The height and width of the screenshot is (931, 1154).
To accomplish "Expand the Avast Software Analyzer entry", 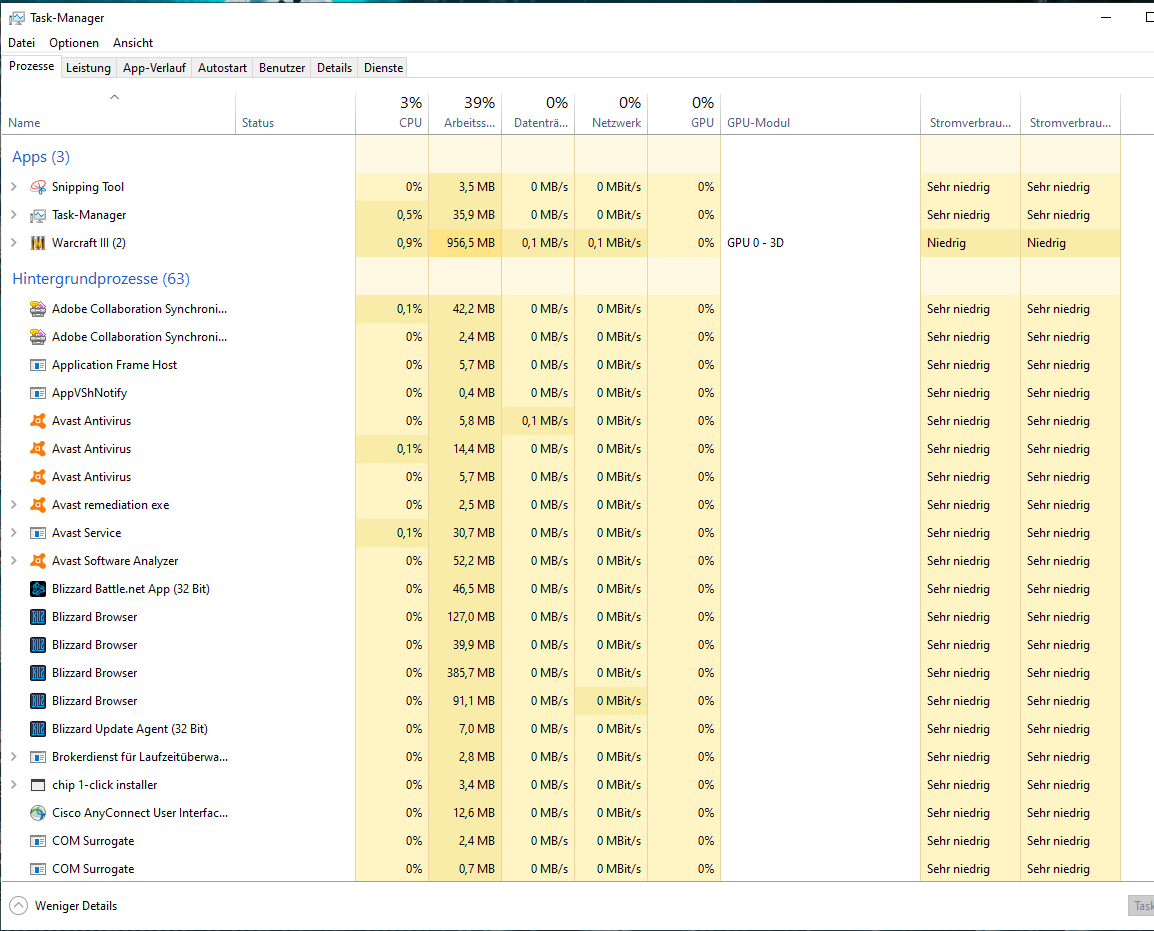I will click(13, 561).
